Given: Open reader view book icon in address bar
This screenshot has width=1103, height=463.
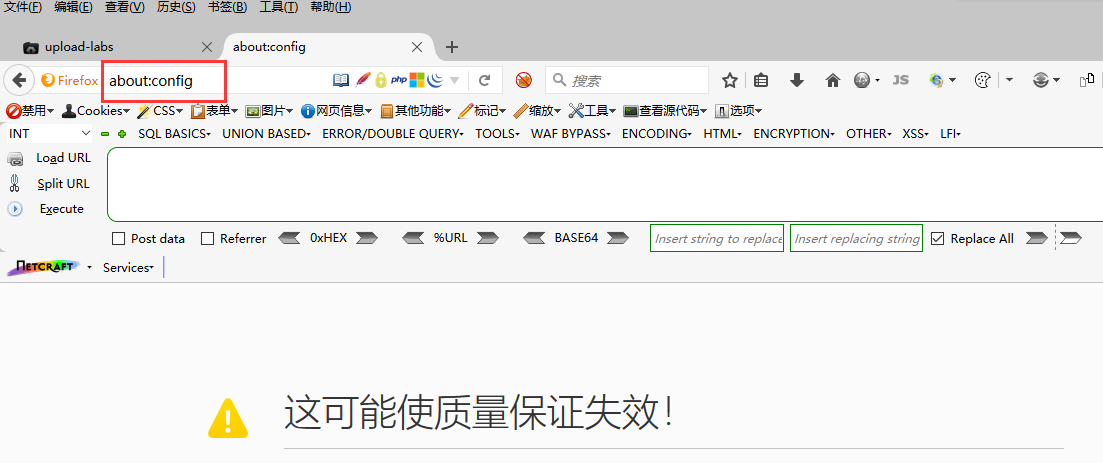Looking at the screenshot, I should pos(341,80).
